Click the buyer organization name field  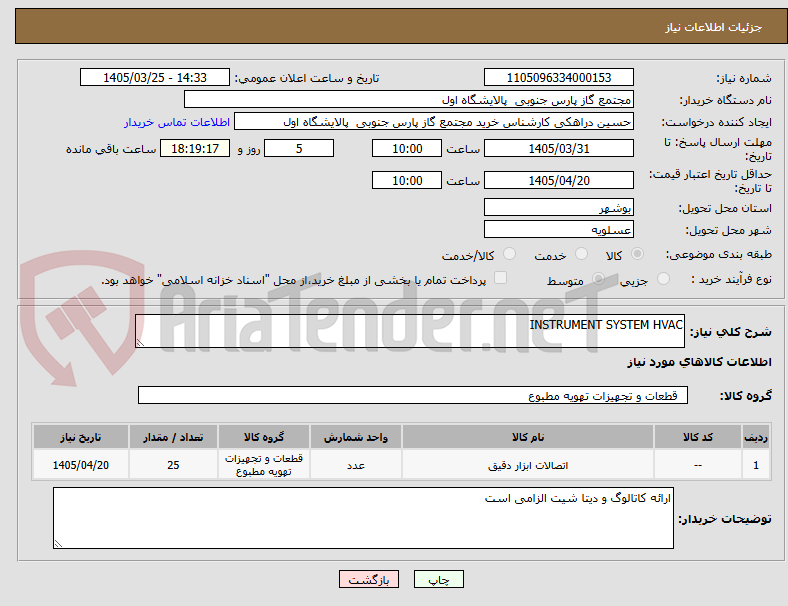tap(409, 99)
